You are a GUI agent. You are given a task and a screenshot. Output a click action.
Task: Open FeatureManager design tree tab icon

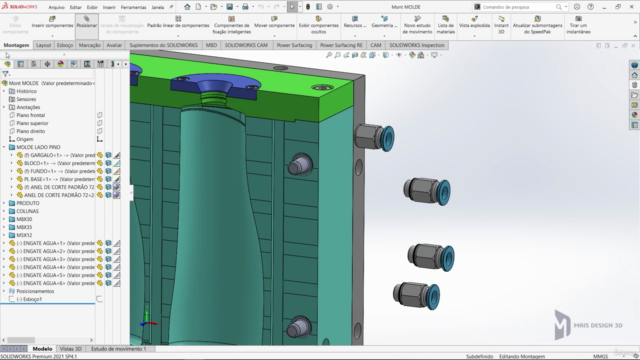pyautogui.click(x=7, y=64)
